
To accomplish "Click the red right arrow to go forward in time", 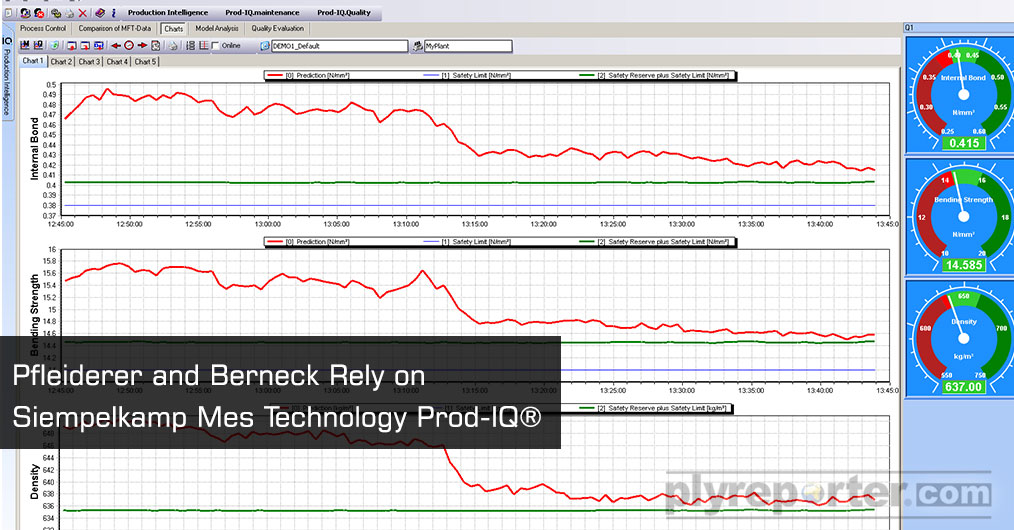I will 142,46.
